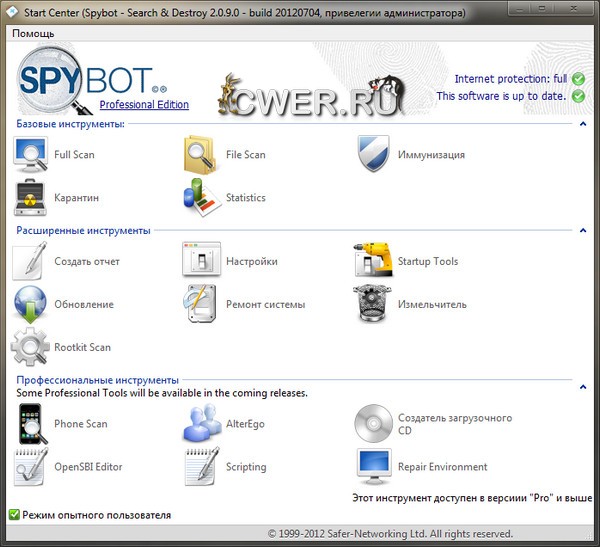Click the File Scan label
Screen dimensions: 600x547
pyautogui.click(x=246, y=155)
